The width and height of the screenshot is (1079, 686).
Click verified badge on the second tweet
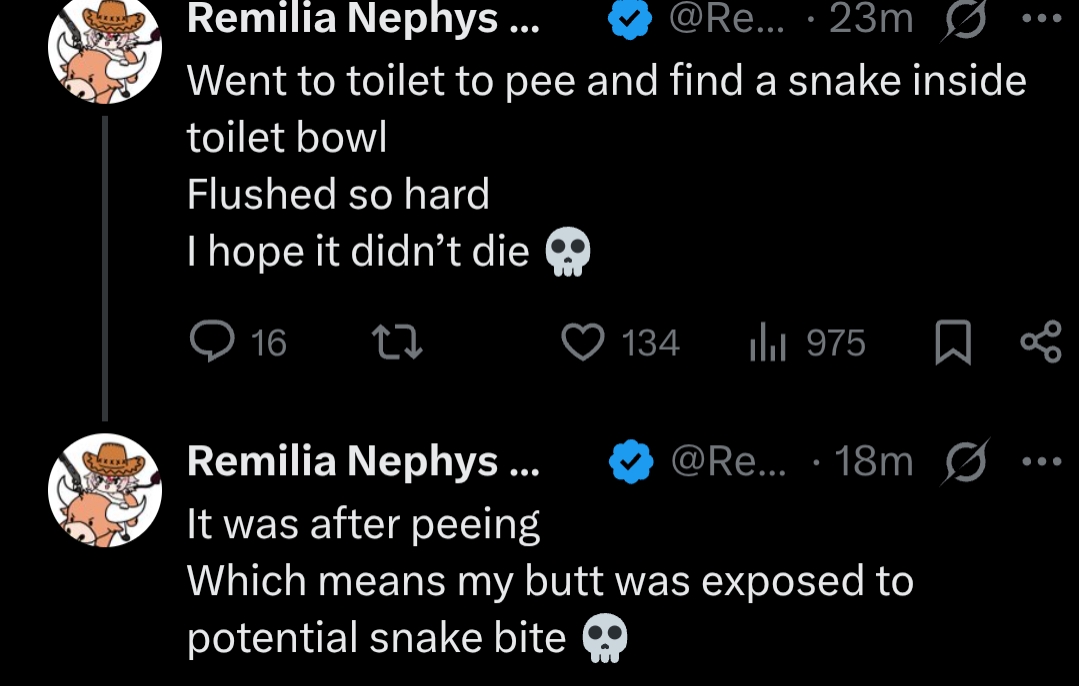[630, 462]
